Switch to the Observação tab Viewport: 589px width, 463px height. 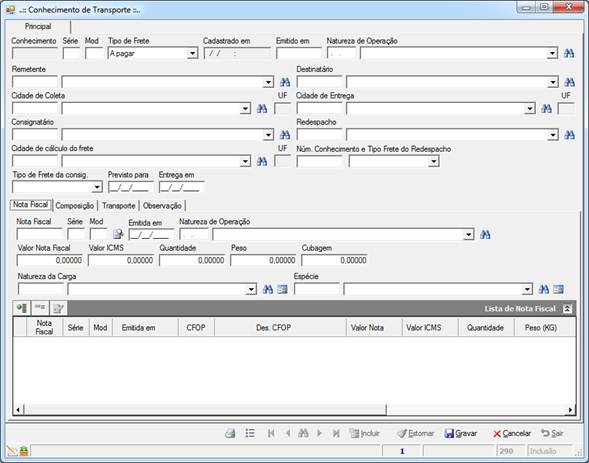[162, 205]
